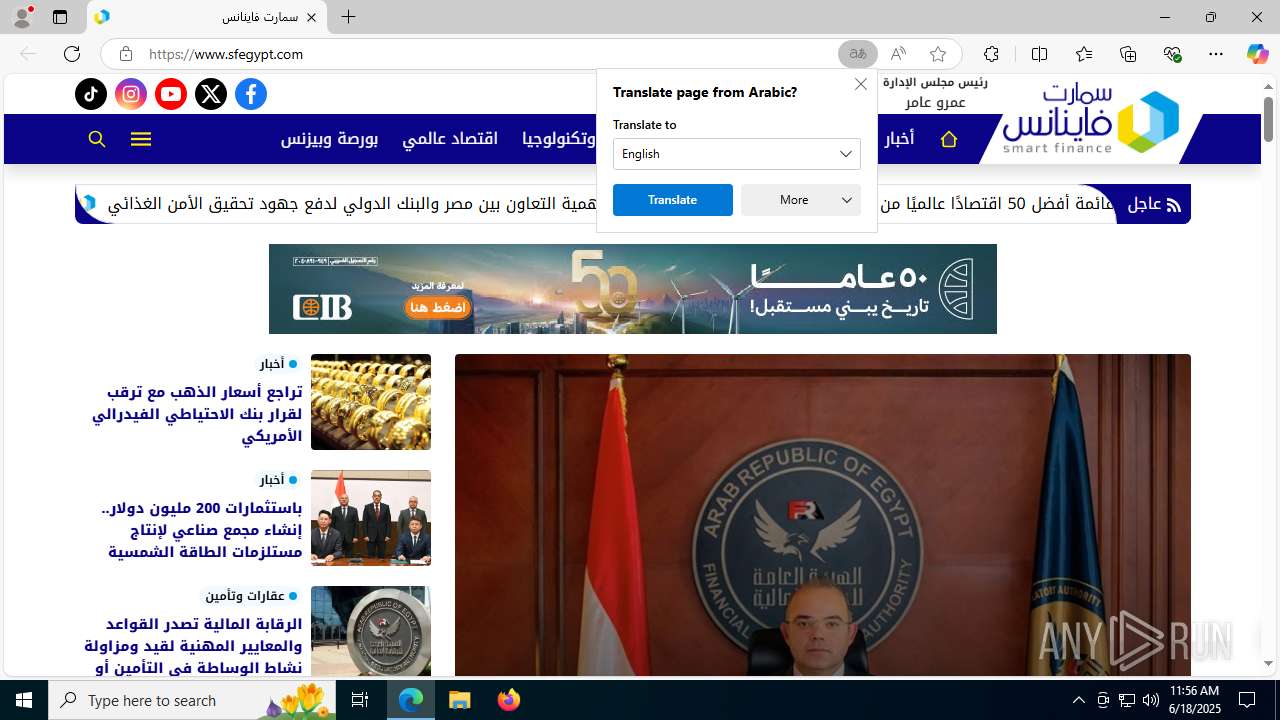
Task: Toggle Split screen icon
Action: point(1040,54)
